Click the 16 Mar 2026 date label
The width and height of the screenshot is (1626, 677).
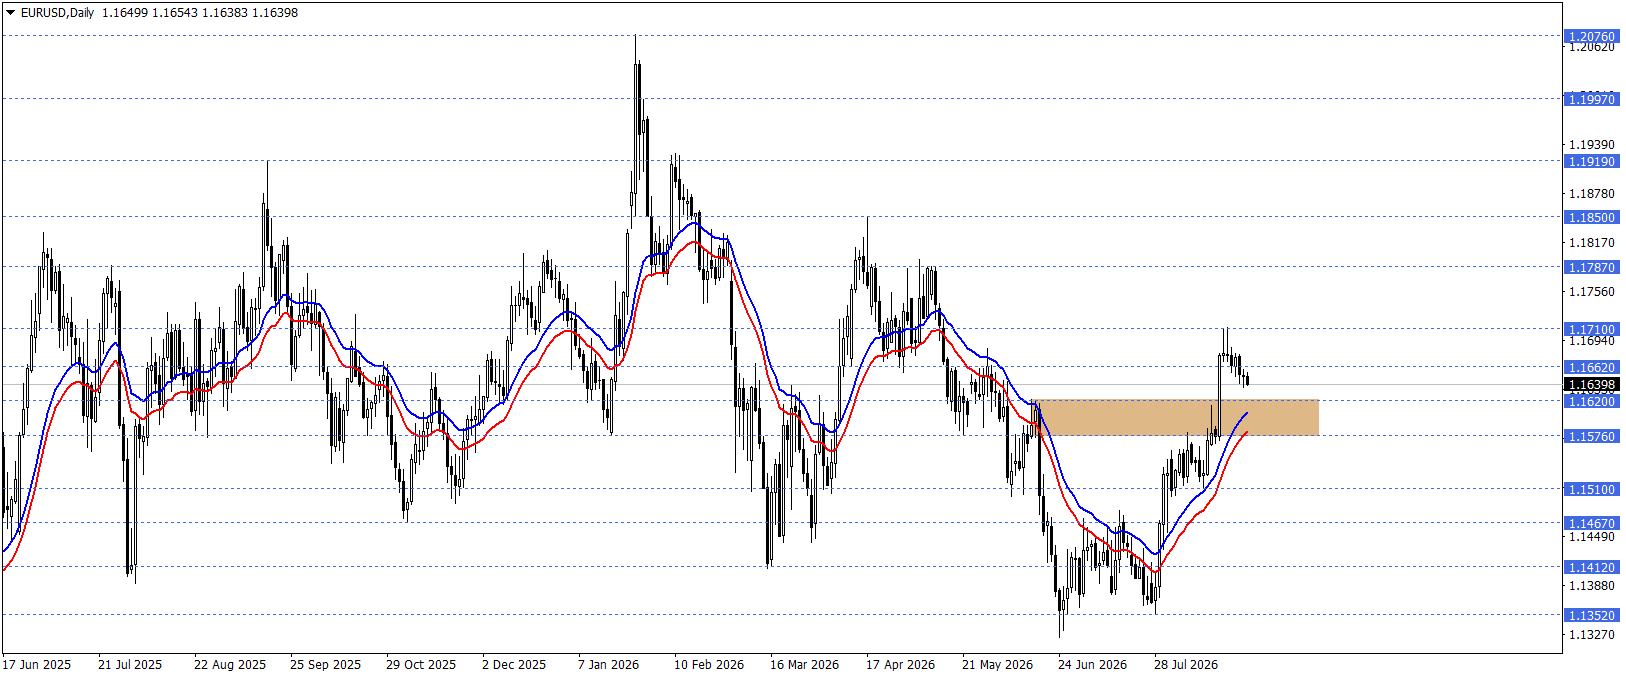point(805,664)
